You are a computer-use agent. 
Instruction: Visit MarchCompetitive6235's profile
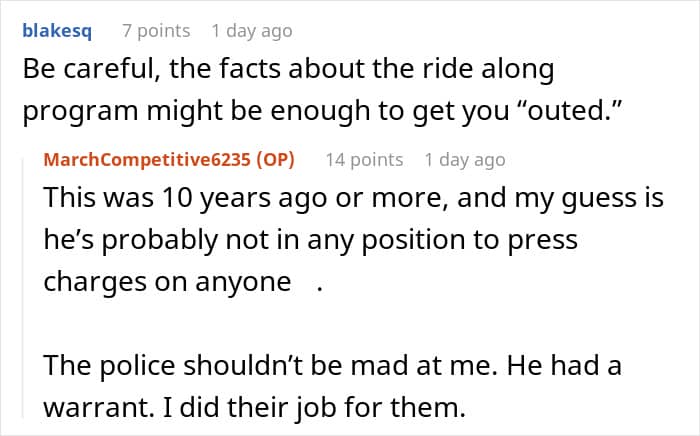(149, 160)
